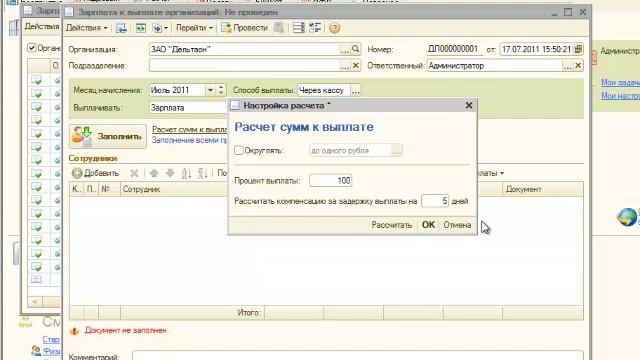Click the document movements list icon
The image size is (640, 360).
(299, 28)
